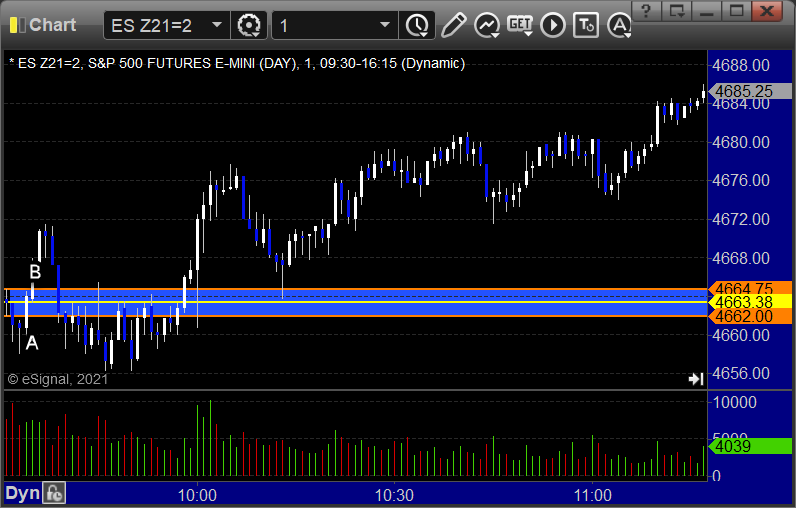The width and height of the screenshot is (796, 508).
Task: Click the letter B annotation
Action: pyautogui.click(x=35, y=272)
